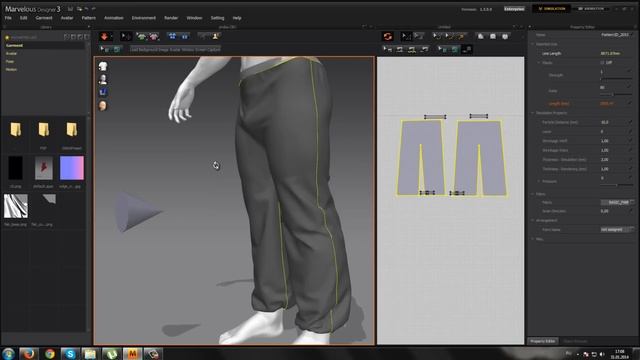Screen dimensions: 640x360
Task: Open Firefox from the taskbar
Action: point(29,353)
